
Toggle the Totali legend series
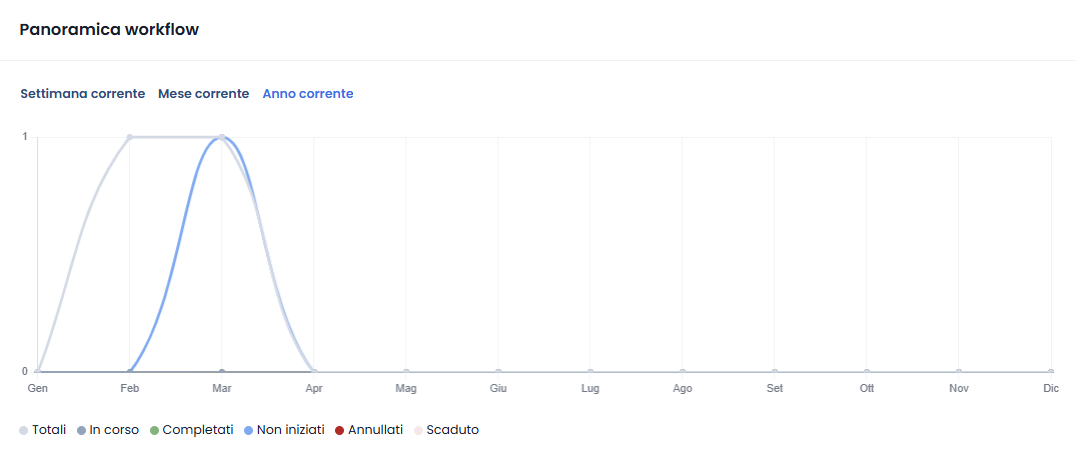point(43,430)
